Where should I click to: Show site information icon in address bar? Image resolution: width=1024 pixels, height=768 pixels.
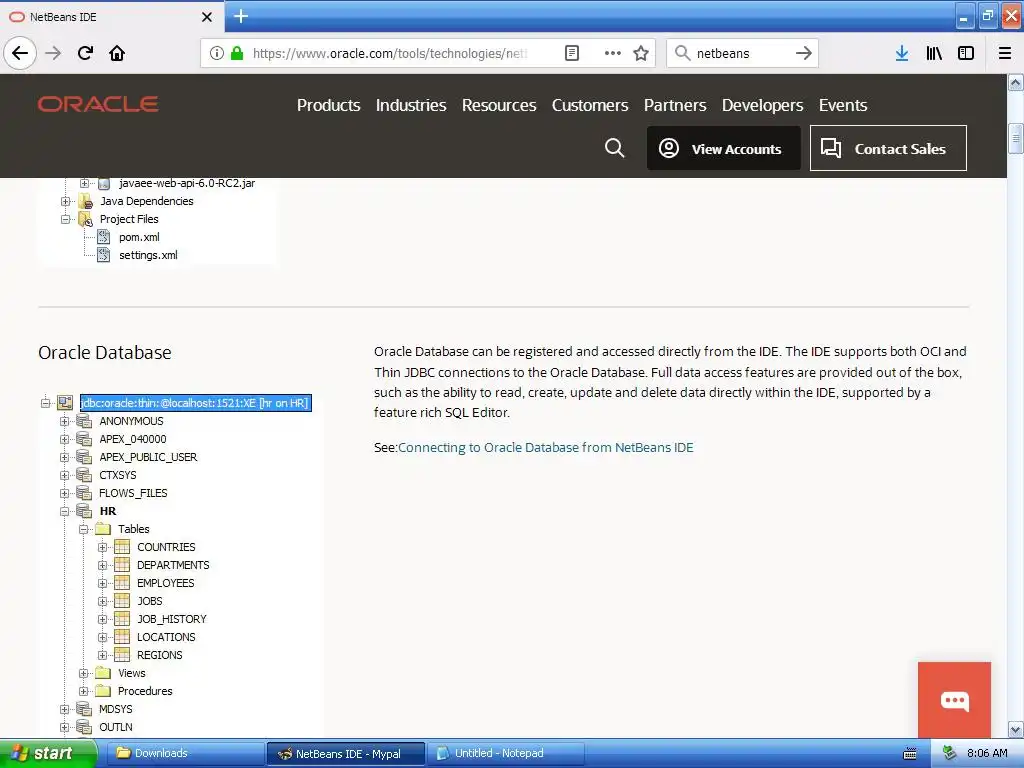click(x=216, y=53)
